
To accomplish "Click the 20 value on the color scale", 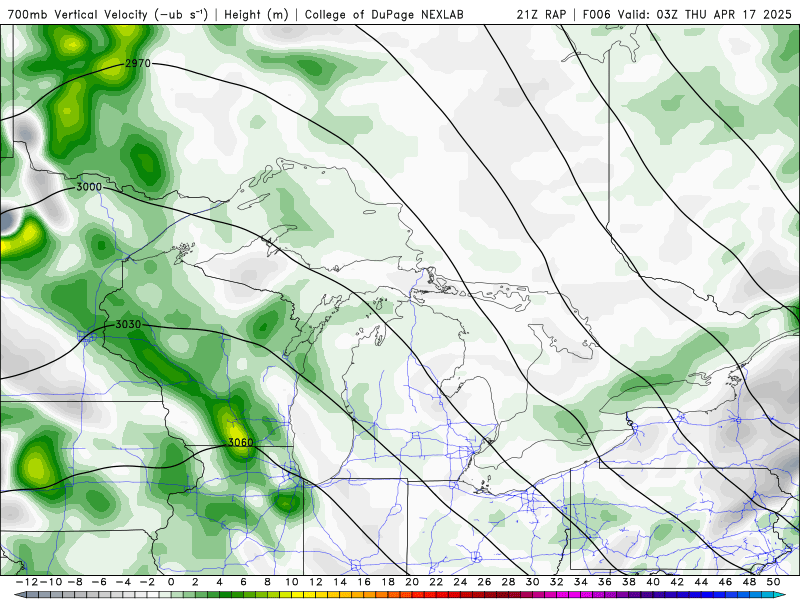I will click(412, 582).
